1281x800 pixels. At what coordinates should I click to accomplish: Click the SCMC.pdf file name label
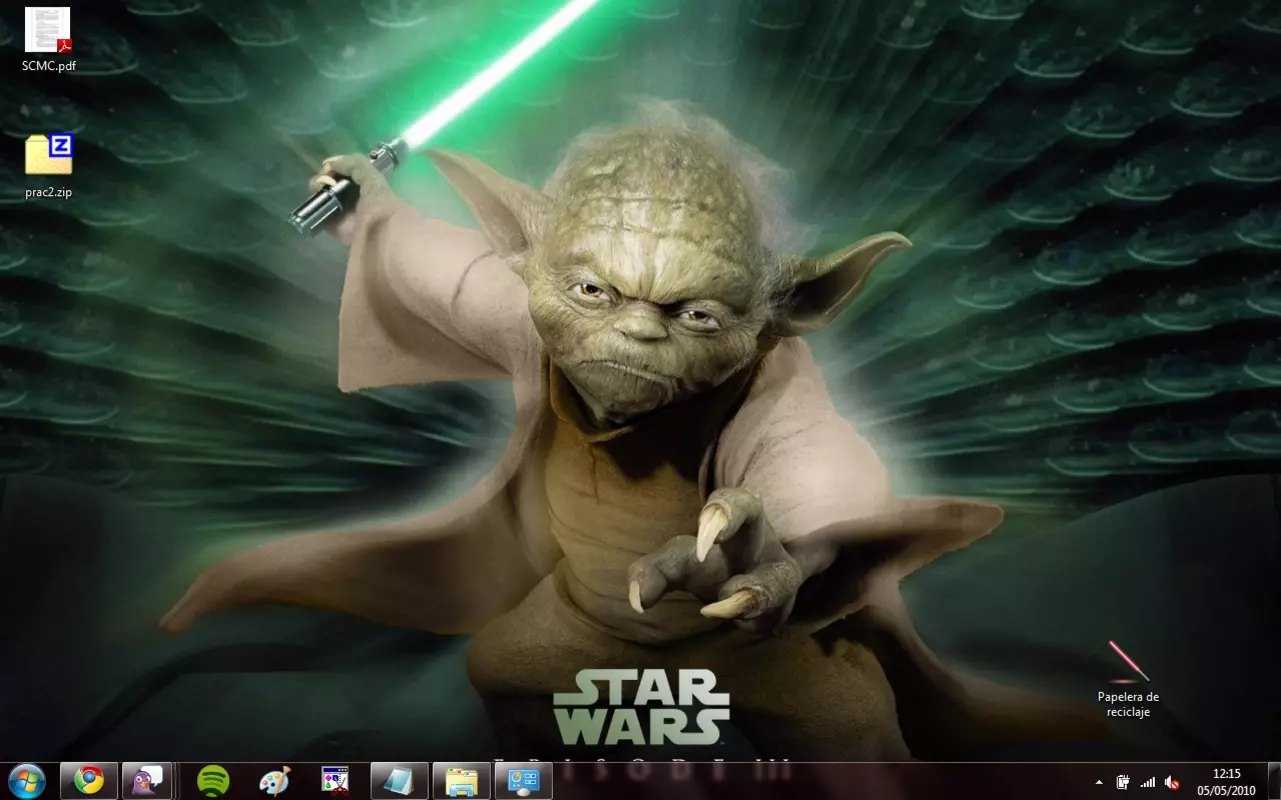point(48,66)
